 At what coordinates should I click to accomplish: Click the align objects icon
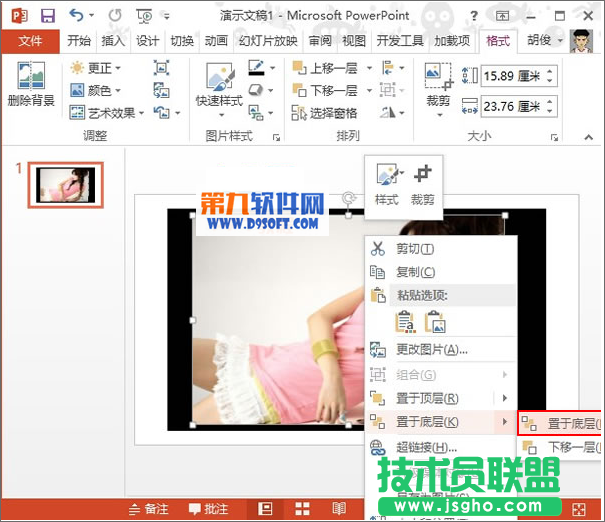pyautogui.click(x=388, y=68)
